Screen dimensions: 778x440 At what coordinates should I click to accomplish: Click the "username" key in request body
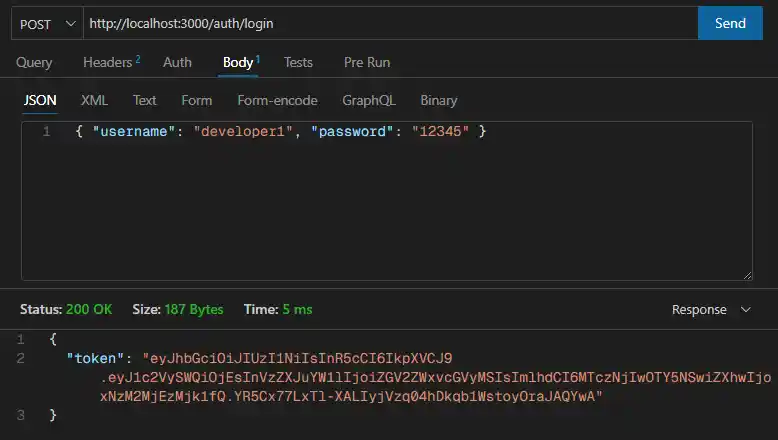133,131
